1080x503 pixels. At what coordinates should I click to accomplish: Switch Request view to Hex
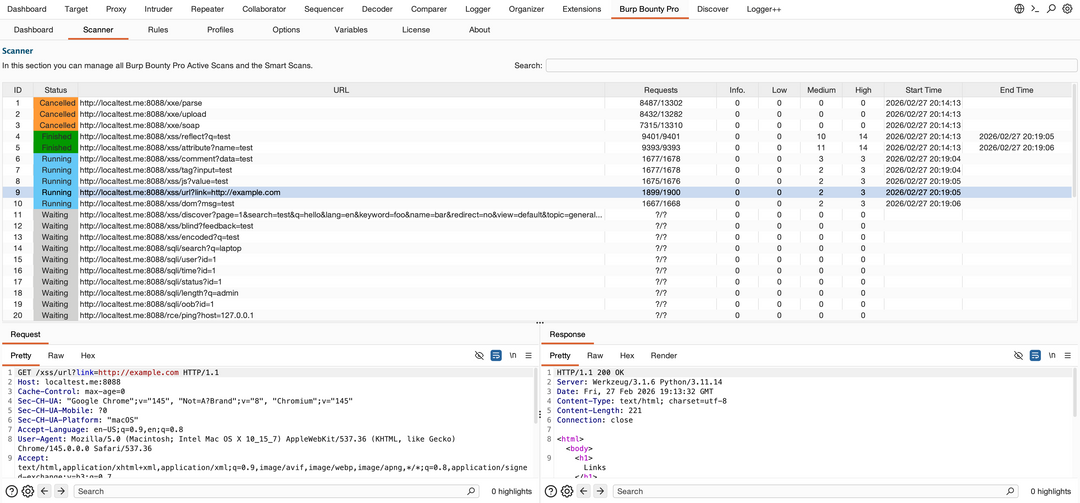pyautogui.click(x=88, y=355)
